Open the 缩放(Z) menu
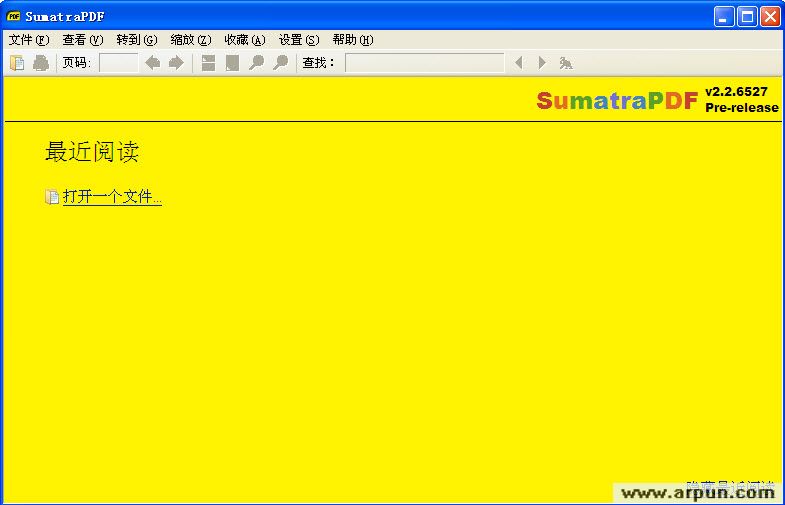The image size is (785, 505). point(191,40)
